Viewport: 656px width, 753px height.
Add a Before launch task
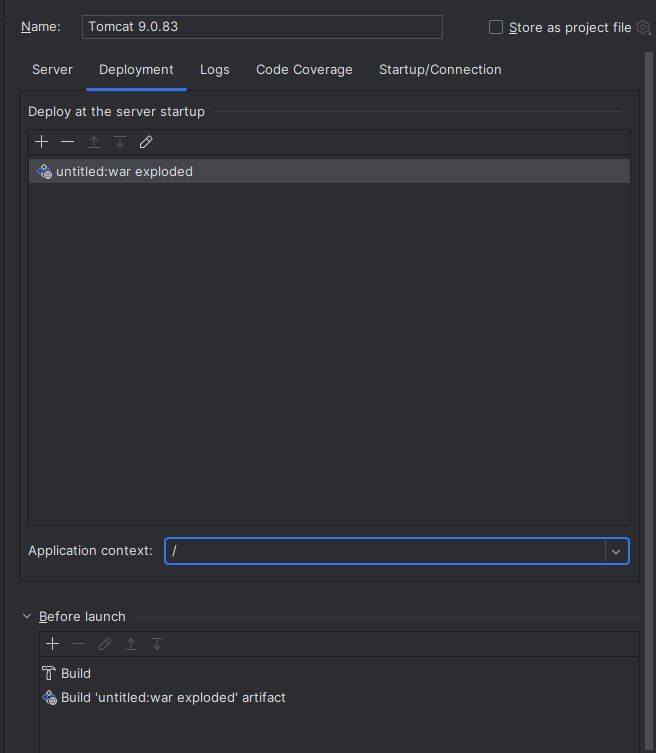(x=52, y=644)
